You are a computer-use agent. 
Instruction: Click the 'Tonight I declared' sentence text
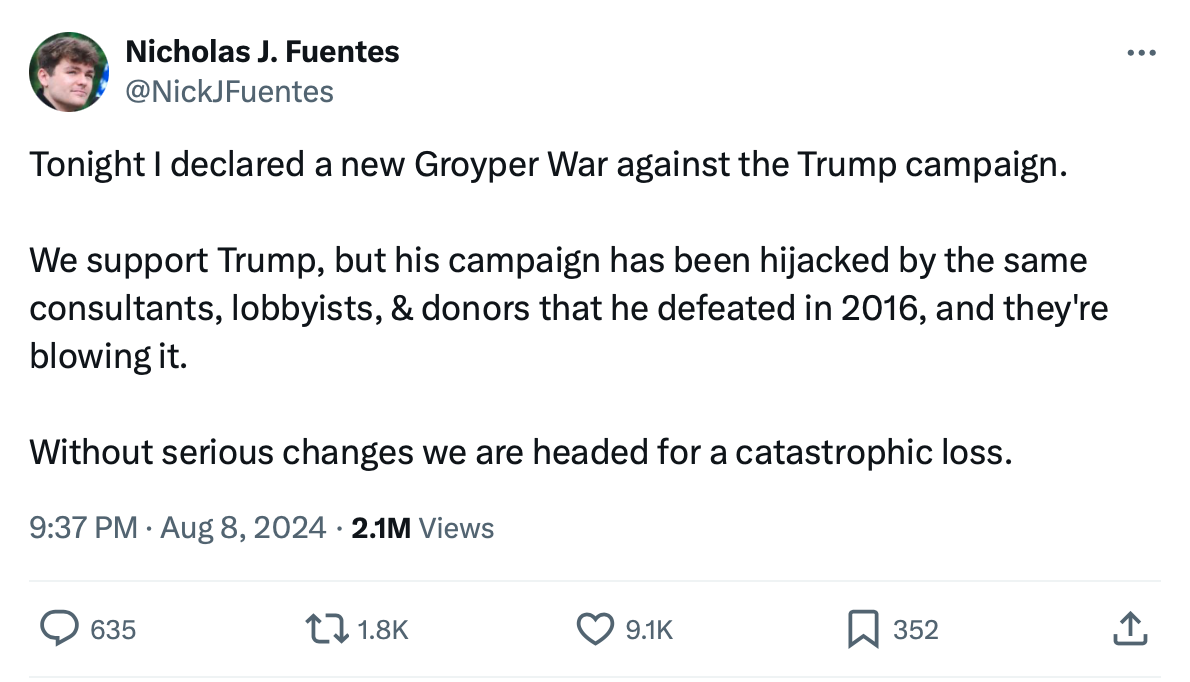coord(543,165)
